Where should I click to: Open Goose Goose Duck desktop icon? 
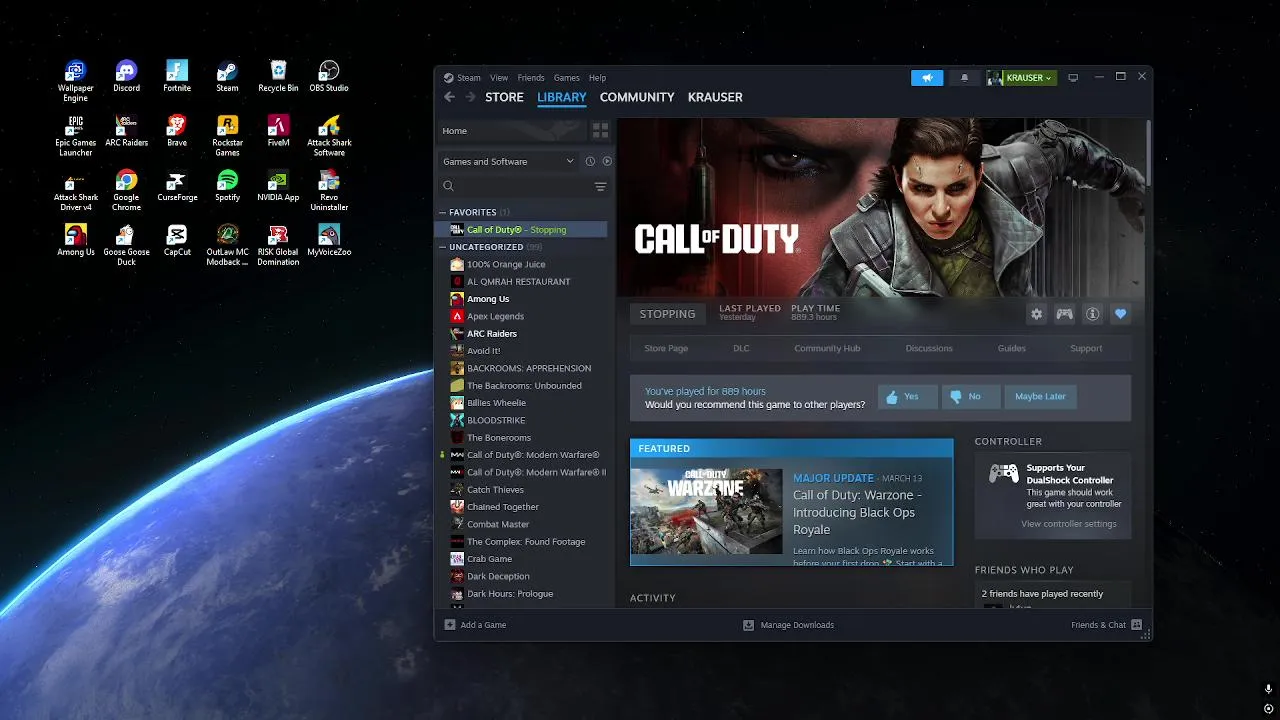click(x=126, y=245)
